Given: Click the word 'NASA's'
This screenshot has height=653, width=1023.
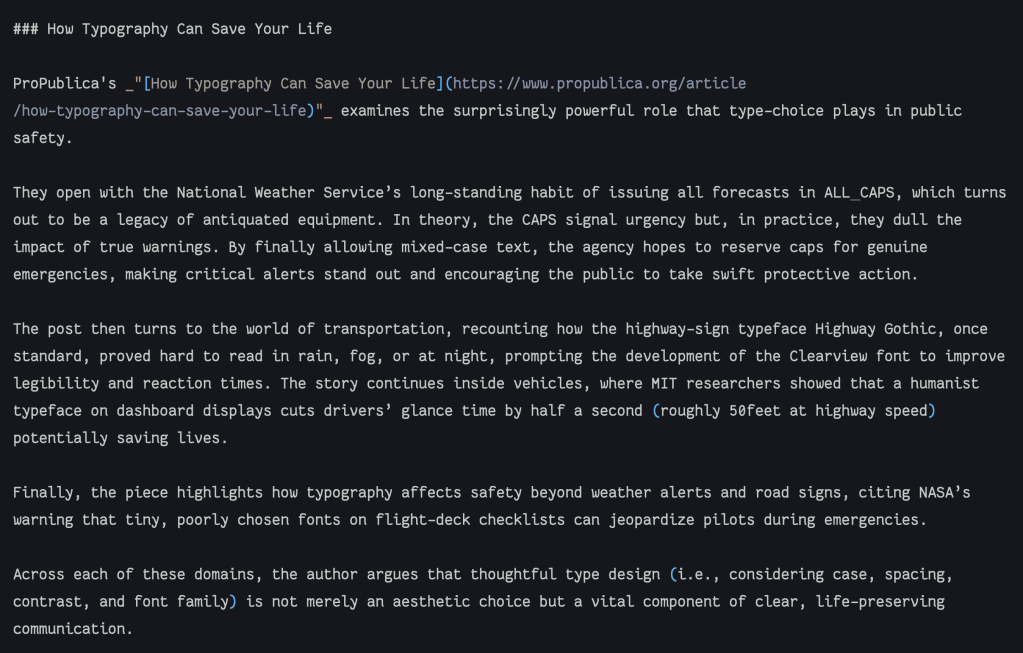Looking at the screenshot, I should (x=945, y=492).
